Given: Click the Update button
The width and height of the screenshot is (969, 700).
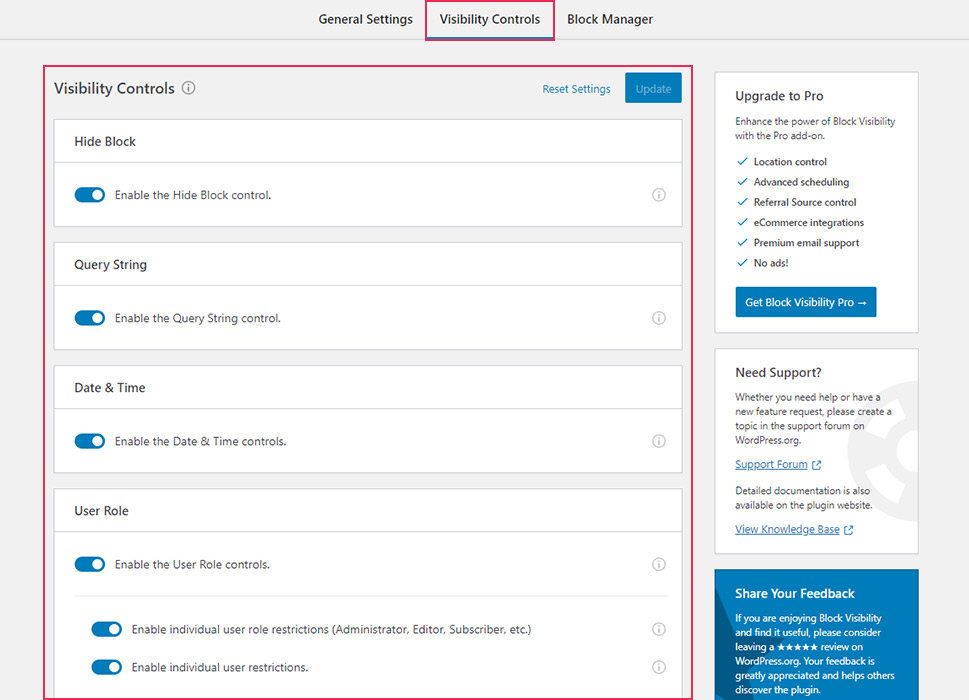Looking at the screenshot, I should coord(653,88).
